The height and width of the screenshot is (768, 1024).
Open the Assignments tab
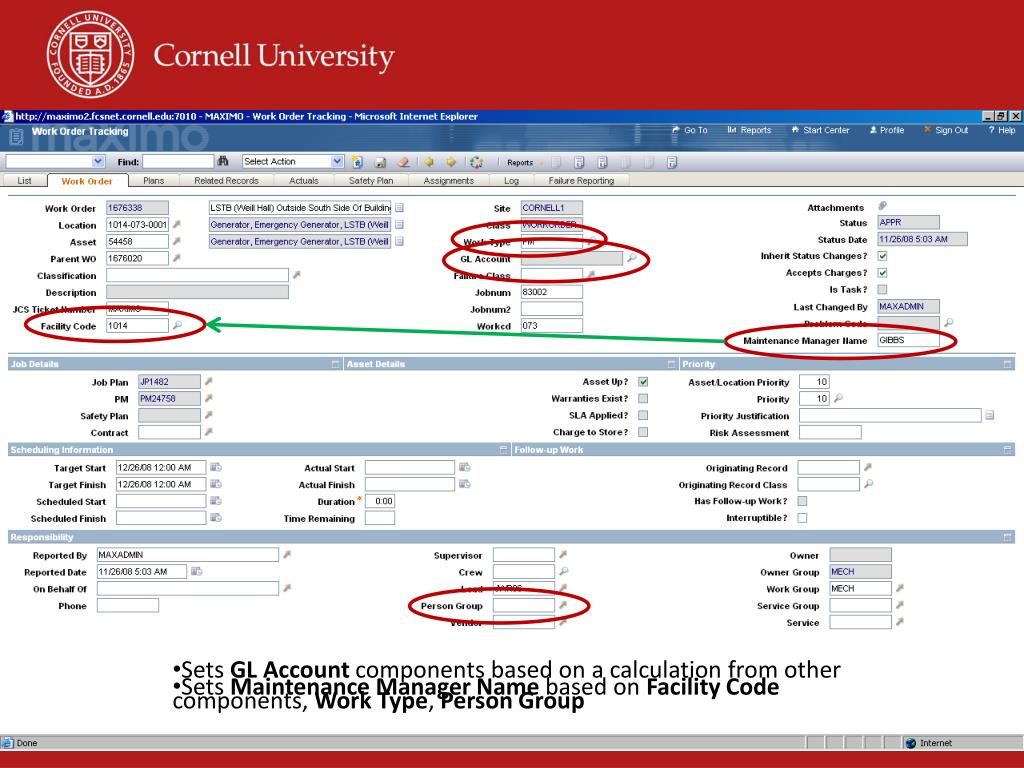point(449,181)
